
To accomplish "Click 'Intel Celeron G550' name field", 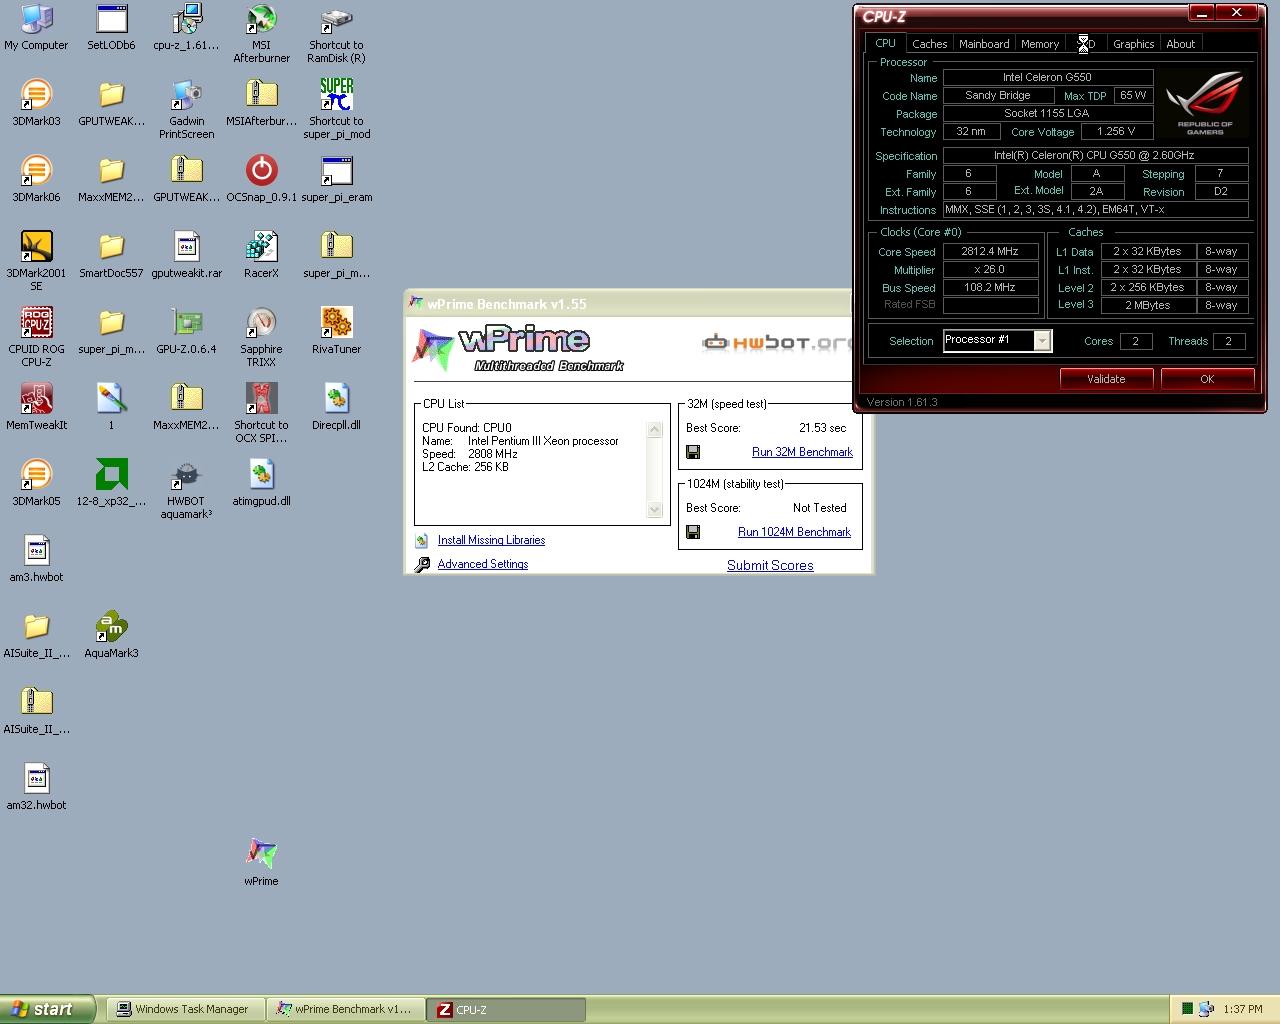I will tap(1047, 77).
